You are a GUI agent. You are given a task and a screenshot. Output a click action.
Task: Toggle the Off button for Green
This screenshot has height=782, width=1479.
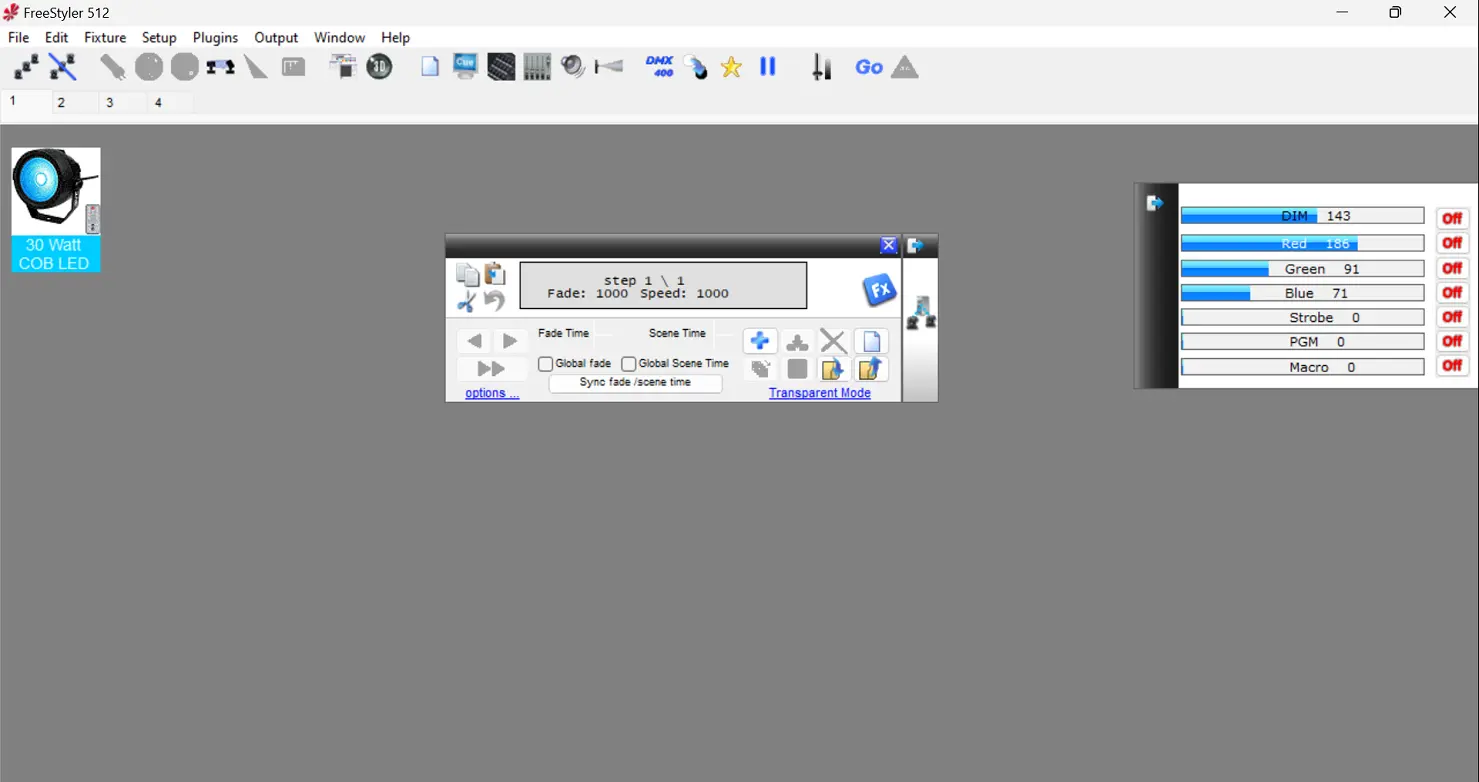(1452, 268)
